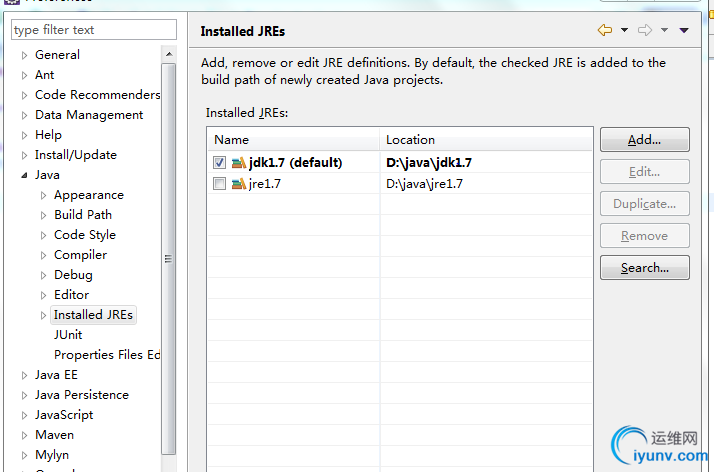Viewport: 714px width, 472px height.
Task: Open the forward history dropdown arrow
Action: [664, 30]
